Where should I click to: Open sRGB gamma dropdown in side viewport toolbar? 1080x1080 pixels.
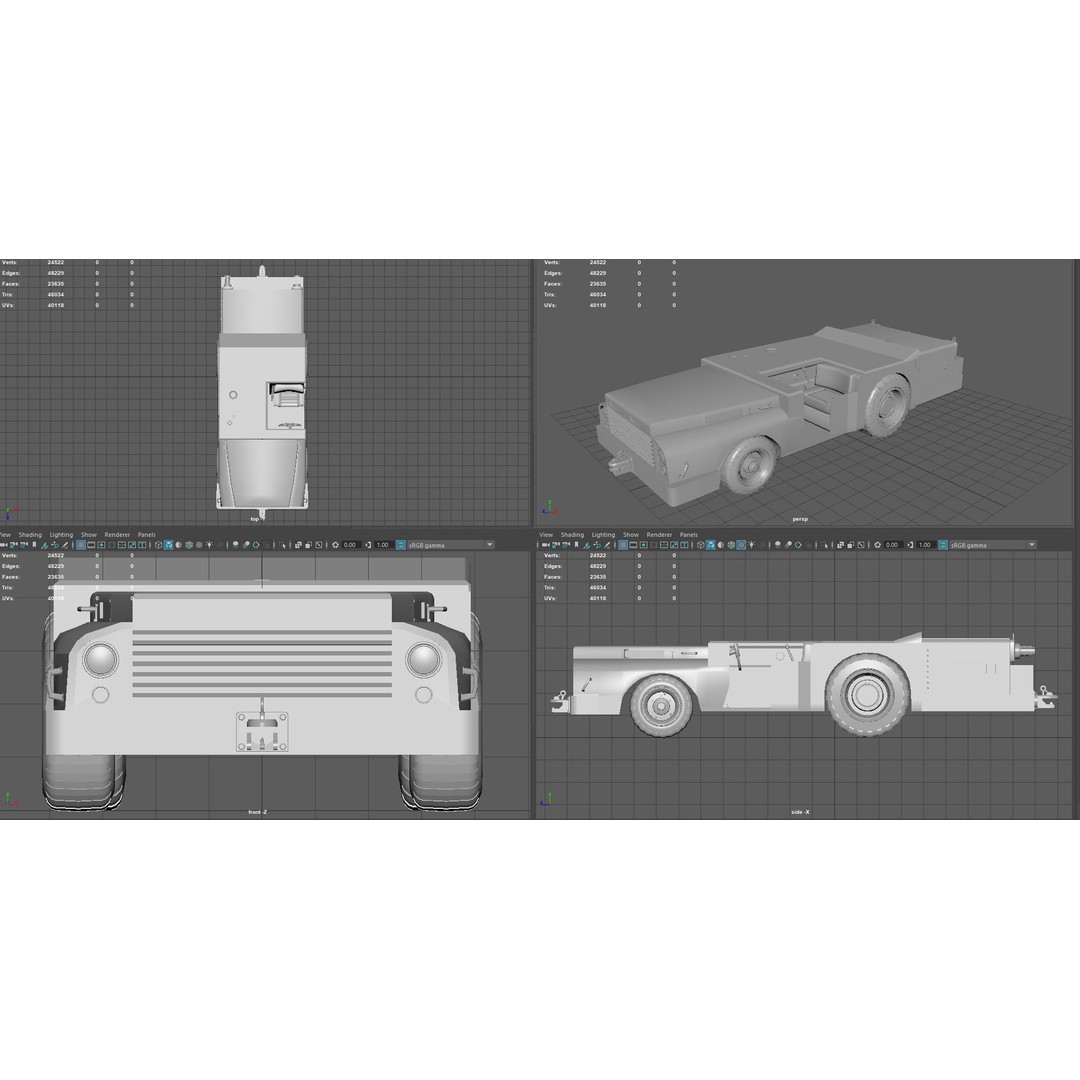pos(994,545)
